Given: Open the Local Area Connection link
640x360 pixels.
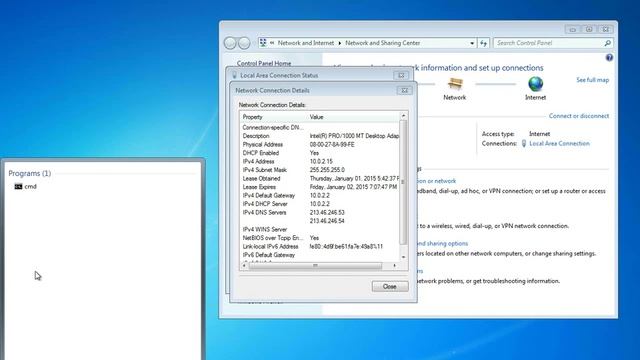Looking at the screenshot, I should 559,144.
